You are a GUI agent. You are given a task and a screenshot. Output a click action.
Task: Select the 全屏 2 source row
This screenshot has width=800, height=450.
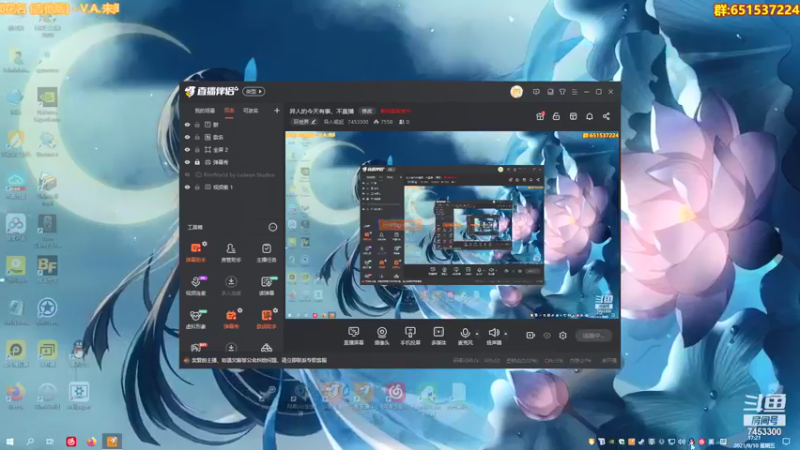[232, 149]
